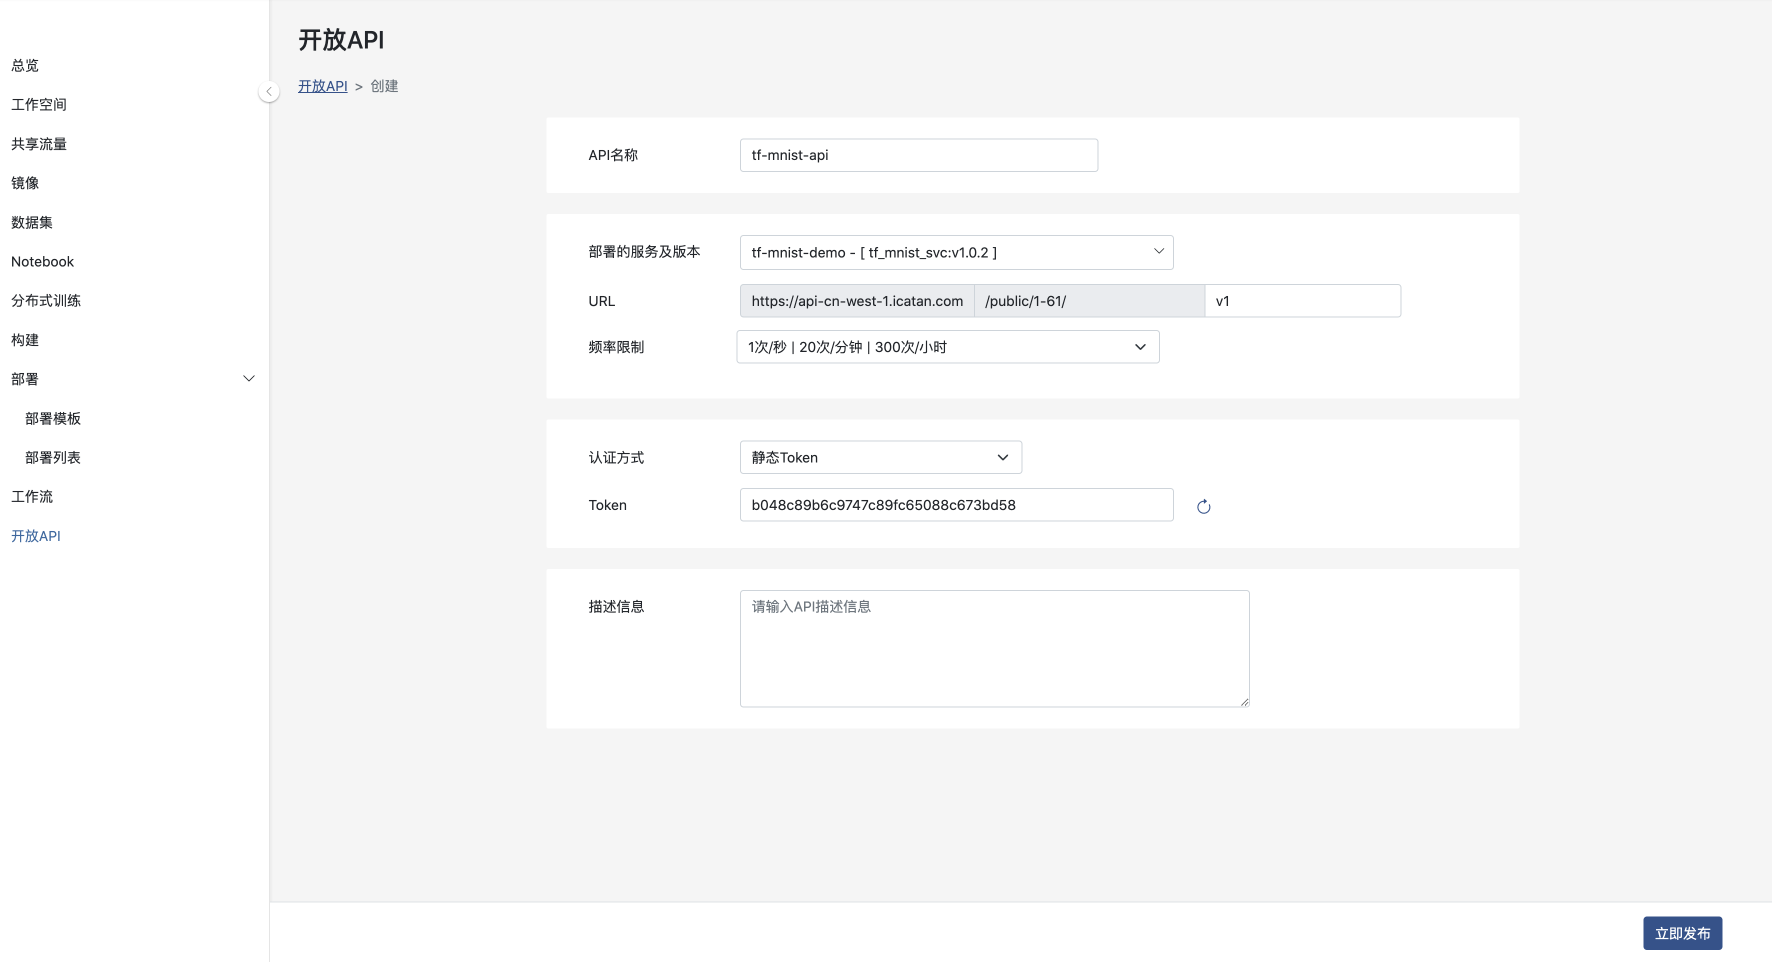1772x962 pixels.
Task: Focus the 描述信息 text area
Action: (994, 648)
